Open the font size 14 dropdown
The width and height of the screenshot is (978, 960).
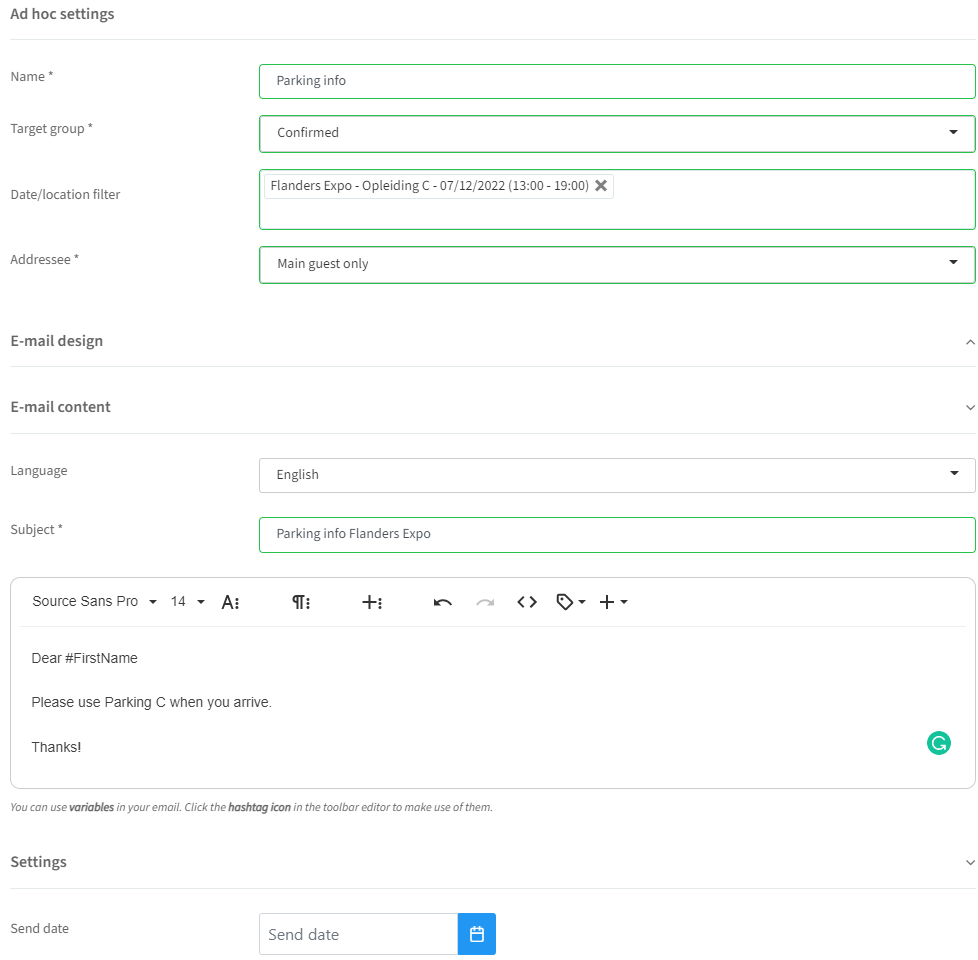coord(187,602)
